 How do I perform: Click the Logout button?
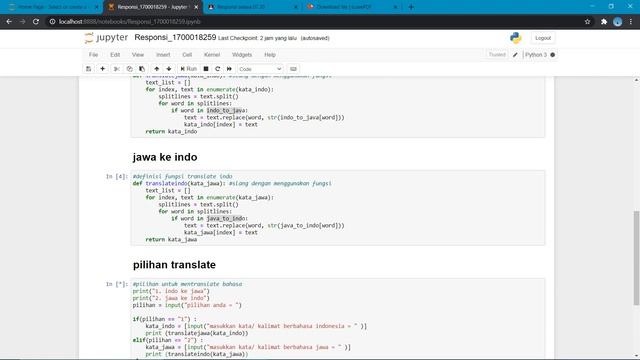click(543, 38)
